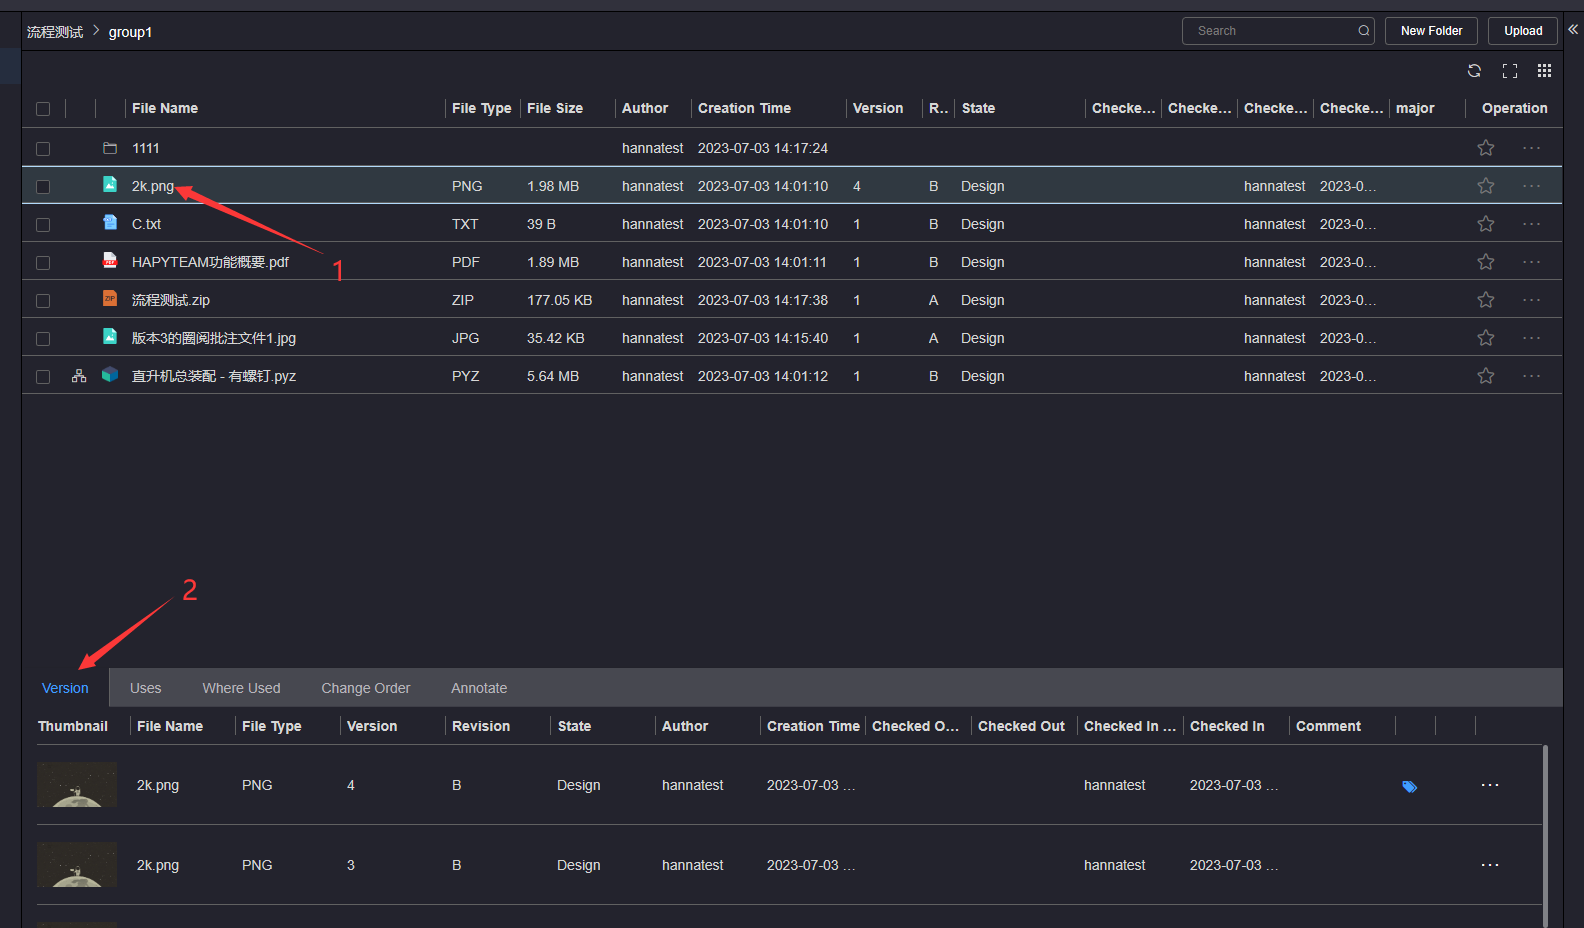The image size is (1584, 928).
Task: Check the 2k.png row checkbox
Action: pyautogui.click(x=43, y=187)
